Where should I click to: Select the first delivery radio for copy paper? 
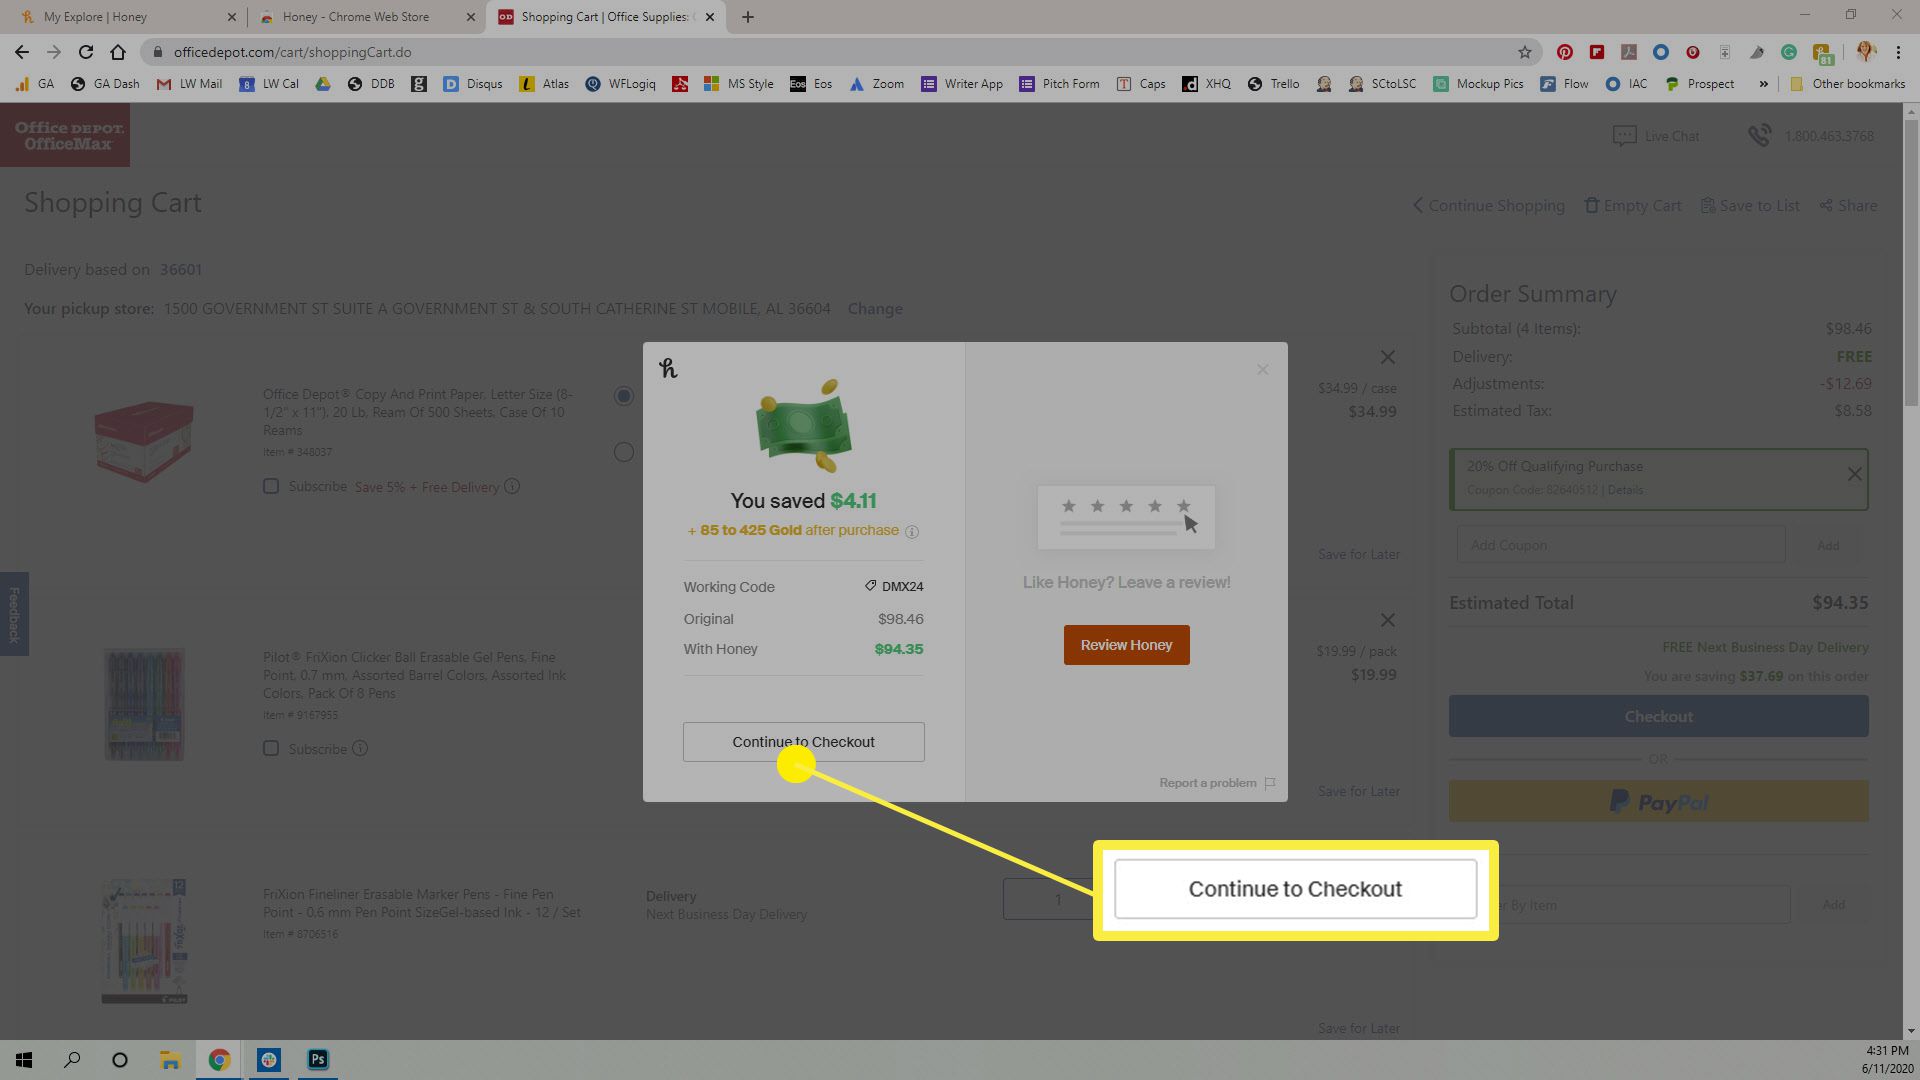tap(624, 396)
